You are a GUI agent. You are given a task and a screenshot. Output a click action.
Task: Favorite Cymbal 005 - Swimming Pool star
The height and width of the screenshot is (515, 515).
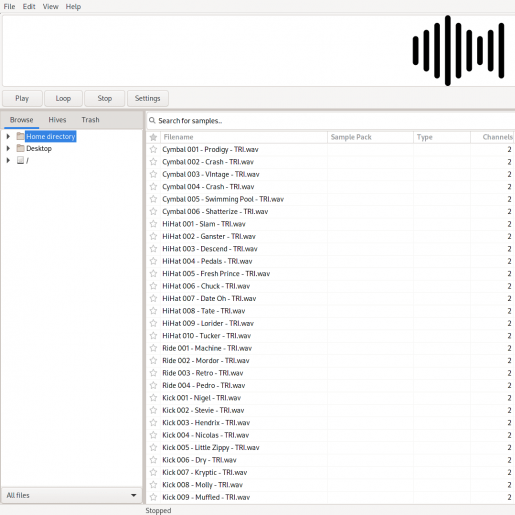tap(153, 199)
